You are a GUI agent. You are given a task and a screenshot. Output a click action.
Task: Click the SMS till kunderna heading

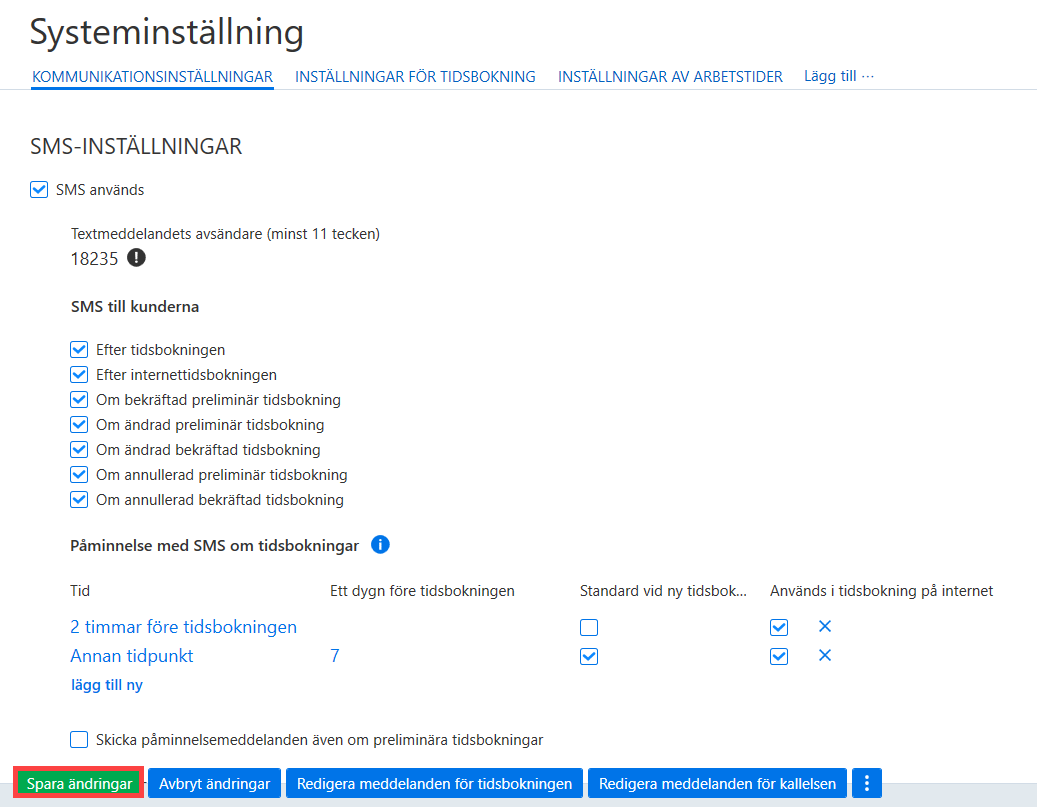tap(135, 306)
